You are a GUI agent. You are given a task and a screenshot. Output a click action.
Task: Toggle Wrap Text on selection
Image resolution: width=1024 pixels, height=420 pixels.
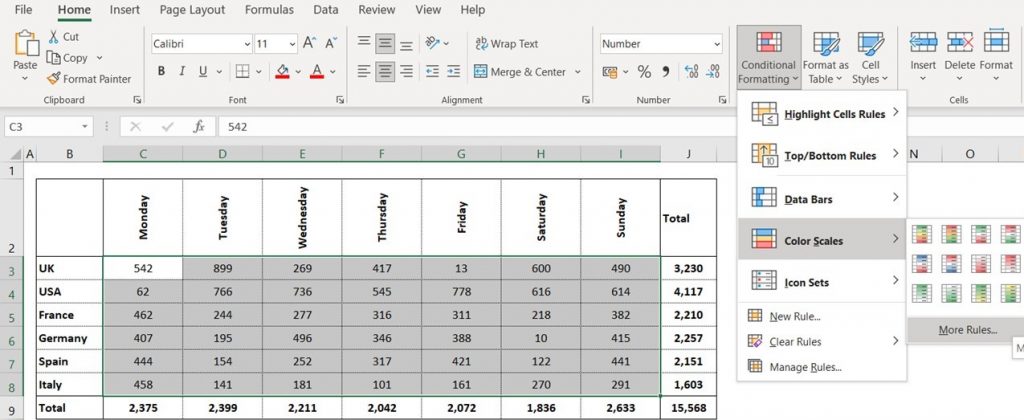[506, 44]
